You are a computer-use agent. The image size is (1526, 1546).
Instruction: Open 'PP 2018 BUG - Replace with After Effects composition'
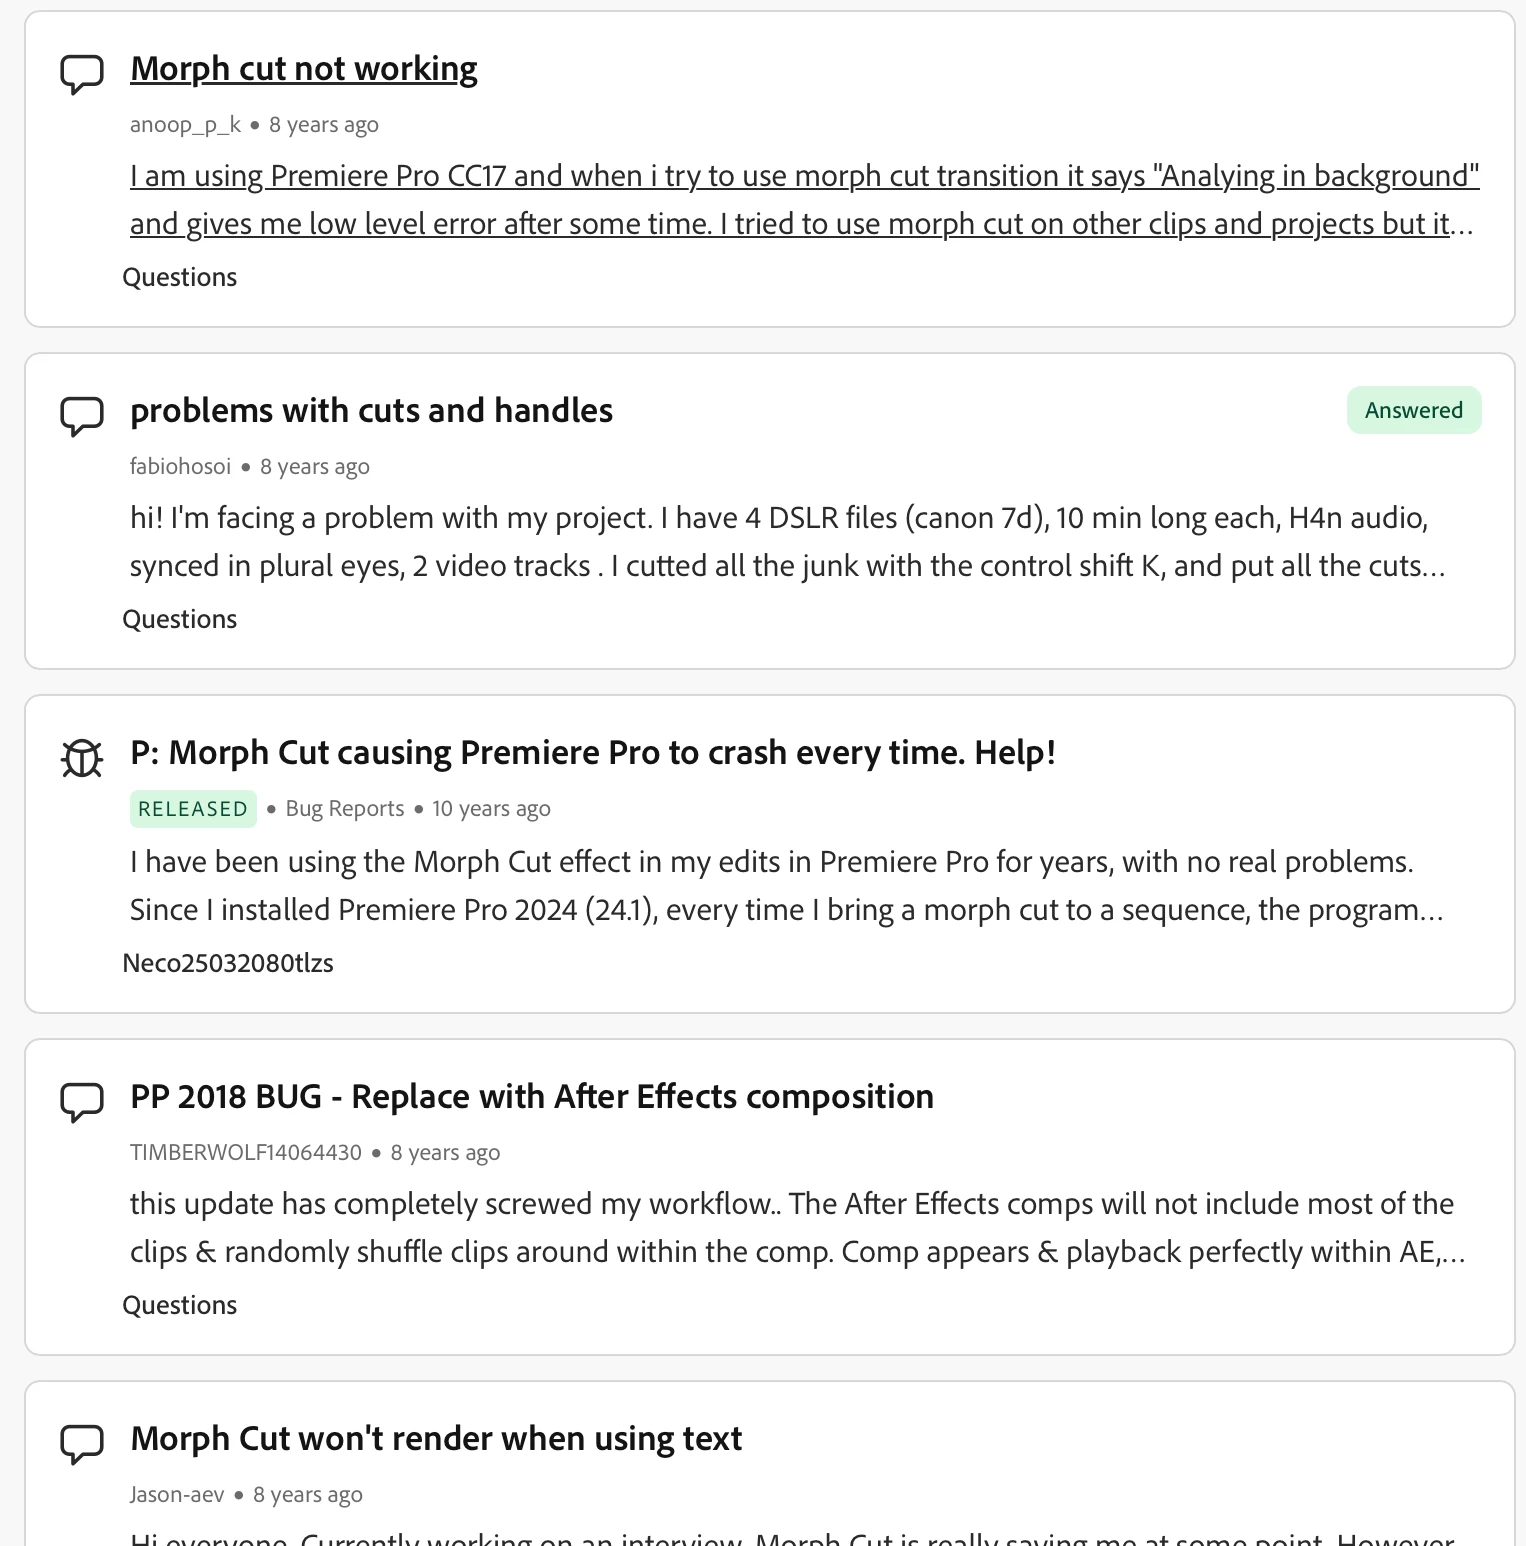coord(532,1097)
